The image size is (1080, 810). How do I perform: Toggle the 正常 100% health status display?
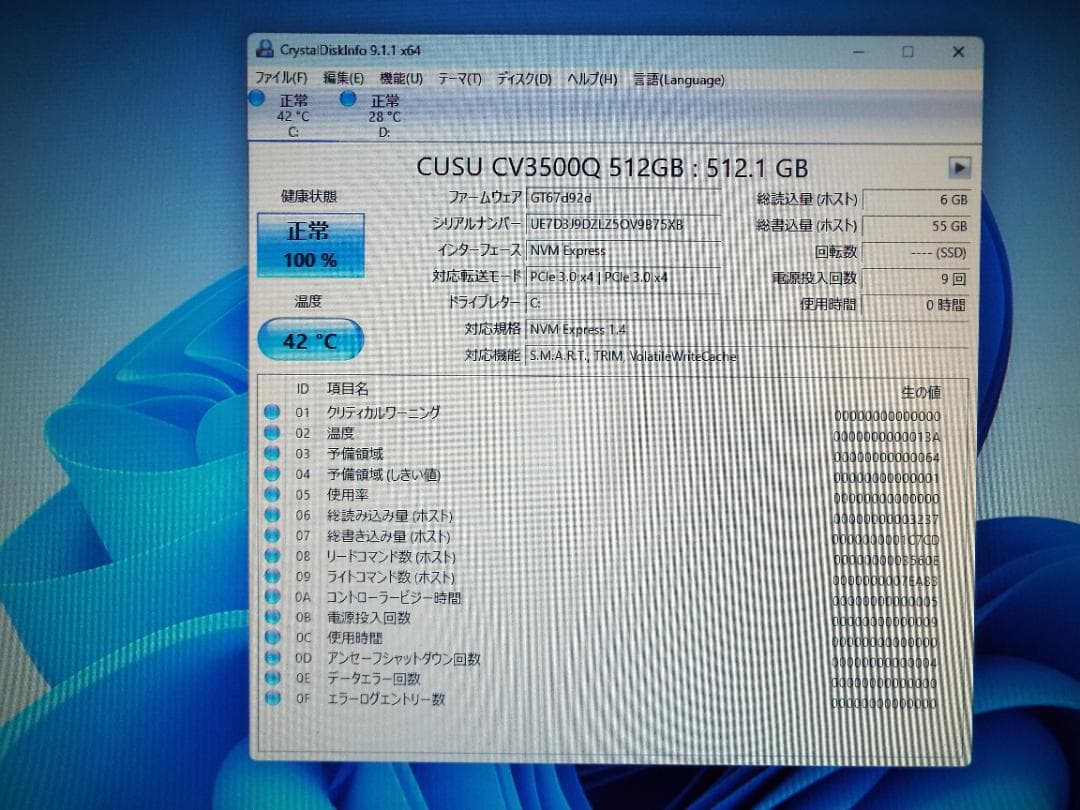tap(310, 245)
